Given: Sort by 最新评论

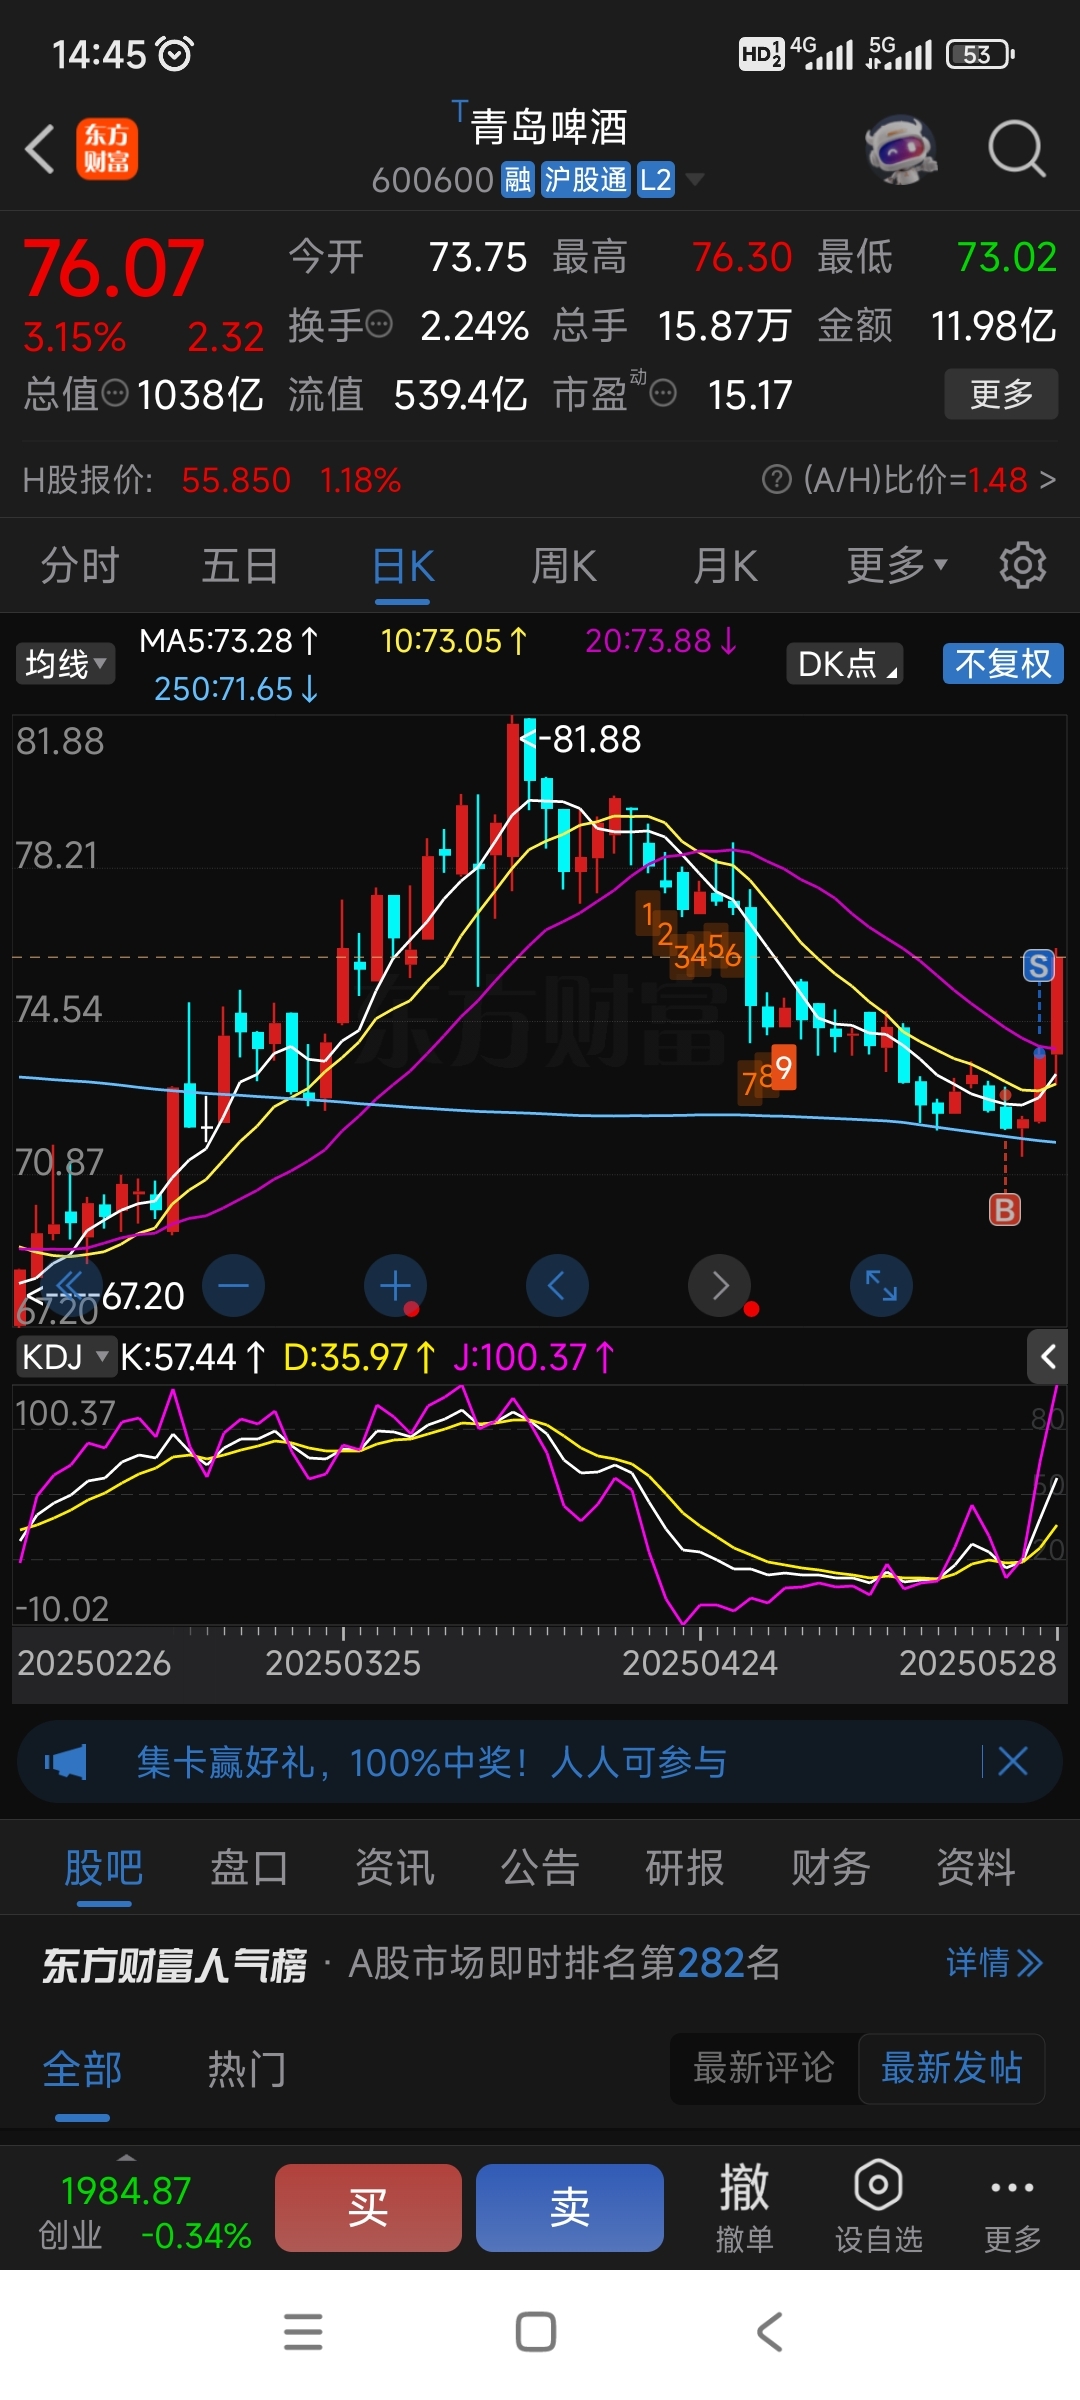Looking at the screenshot, I should click(x=764, y=2068).
